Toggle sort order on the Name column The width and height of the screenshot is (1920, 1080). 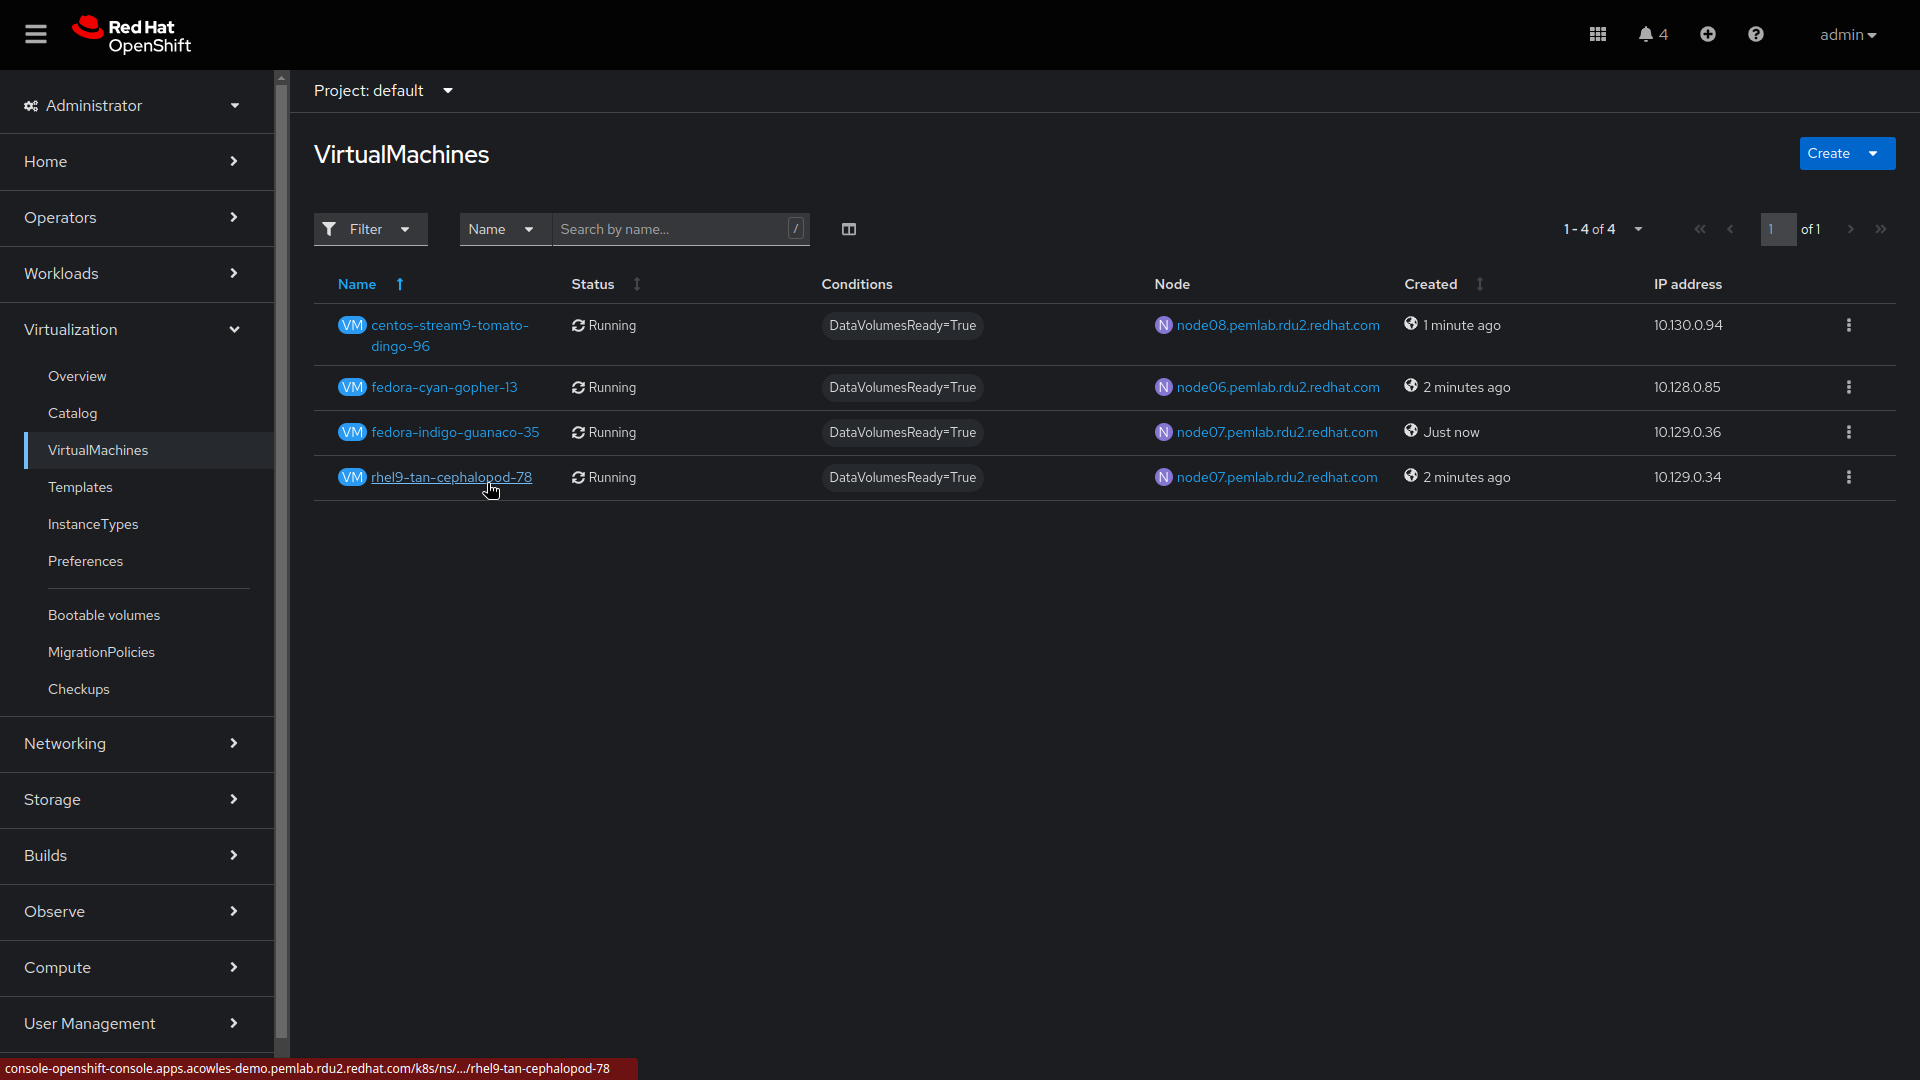399,284
